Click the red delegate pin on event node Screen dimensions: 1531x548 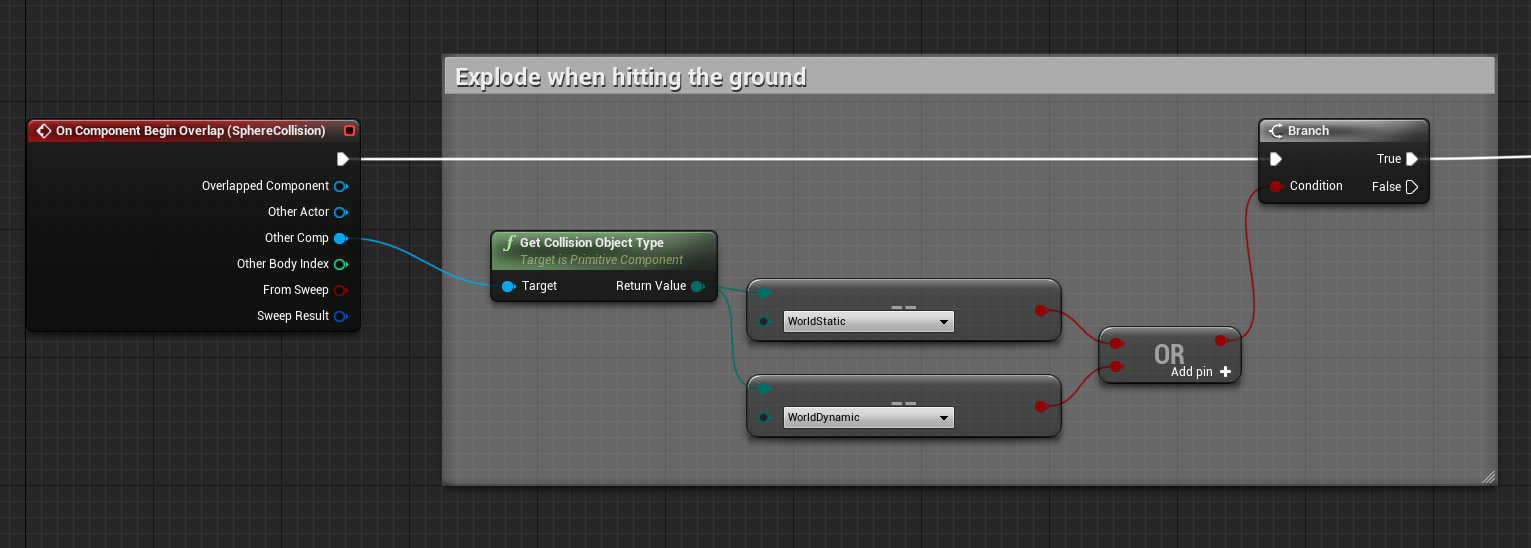349,131
